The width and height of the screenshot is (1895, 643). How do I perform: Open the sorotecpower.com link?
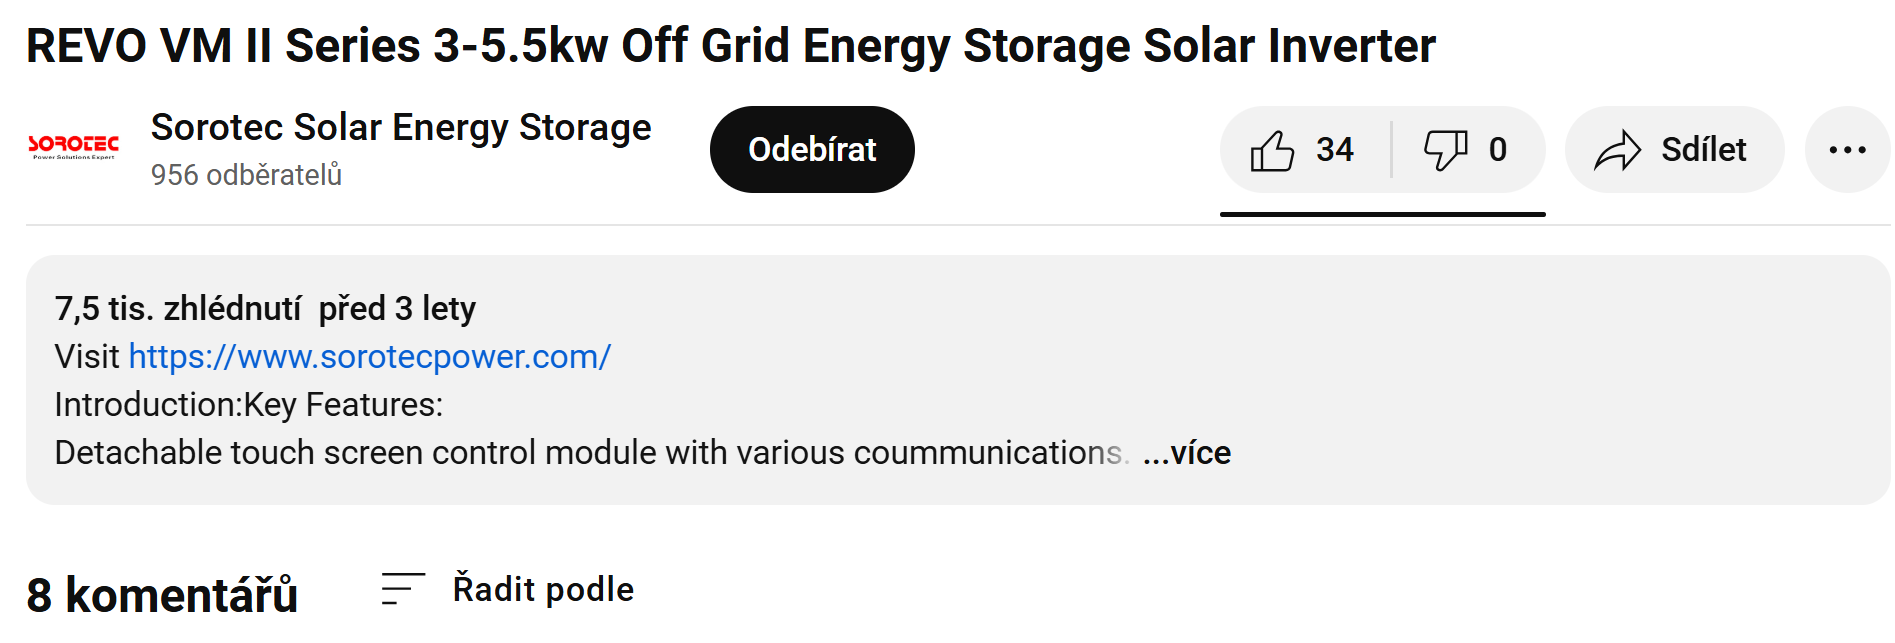(369, 357)
